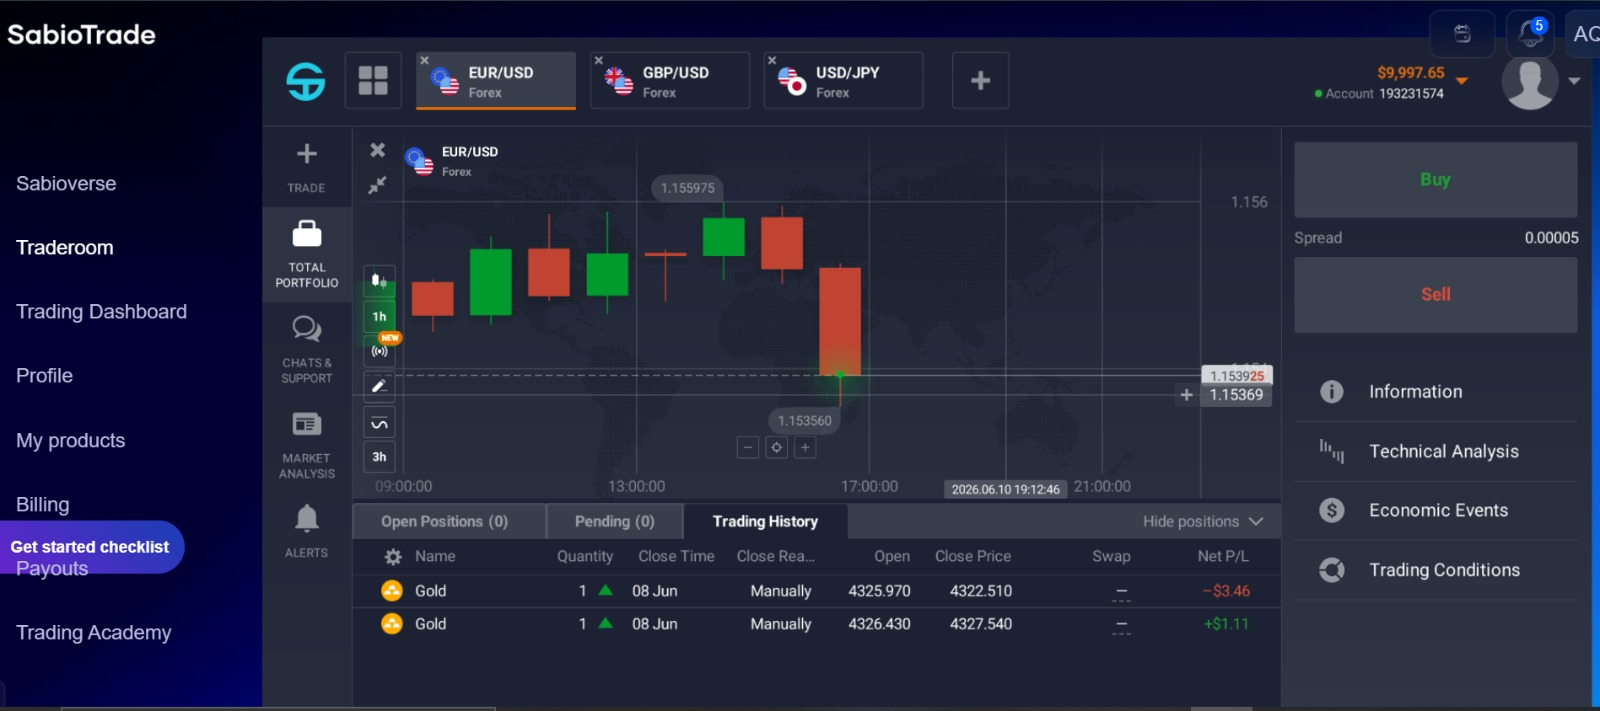This screenshot has height=711, width=1600.
Task: Click Account 193231574 label
Action: tap(1384, 94)
